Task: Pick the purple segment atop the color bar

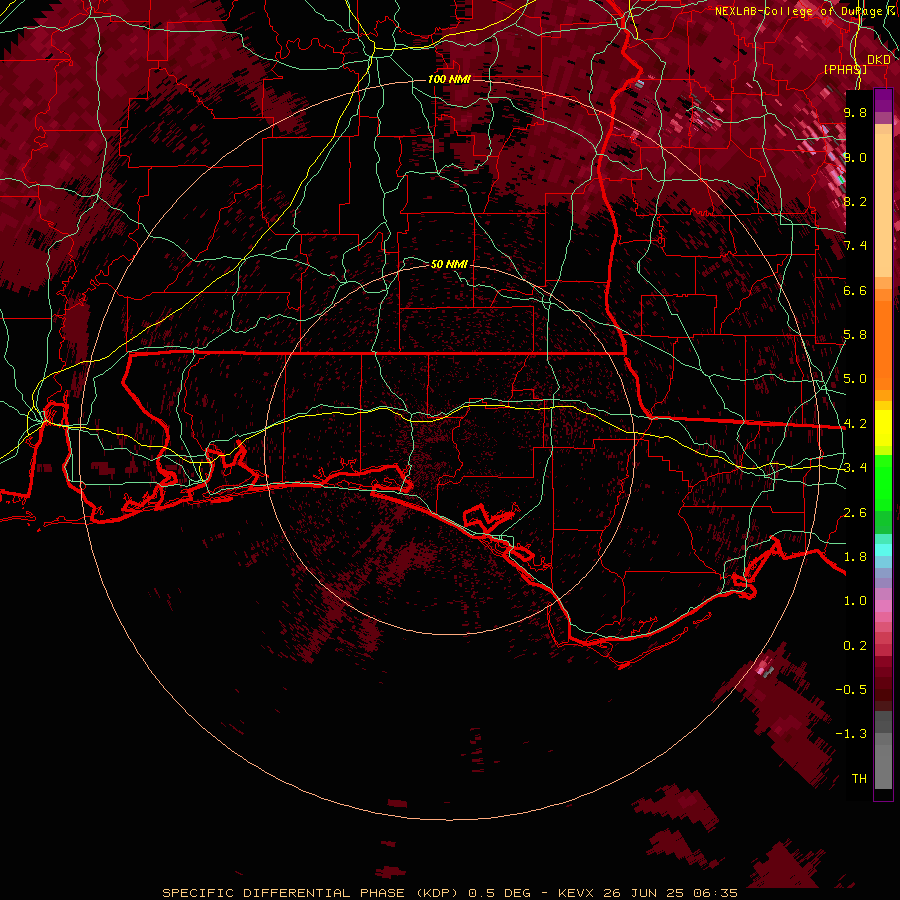Action: [x=883, y=100]
